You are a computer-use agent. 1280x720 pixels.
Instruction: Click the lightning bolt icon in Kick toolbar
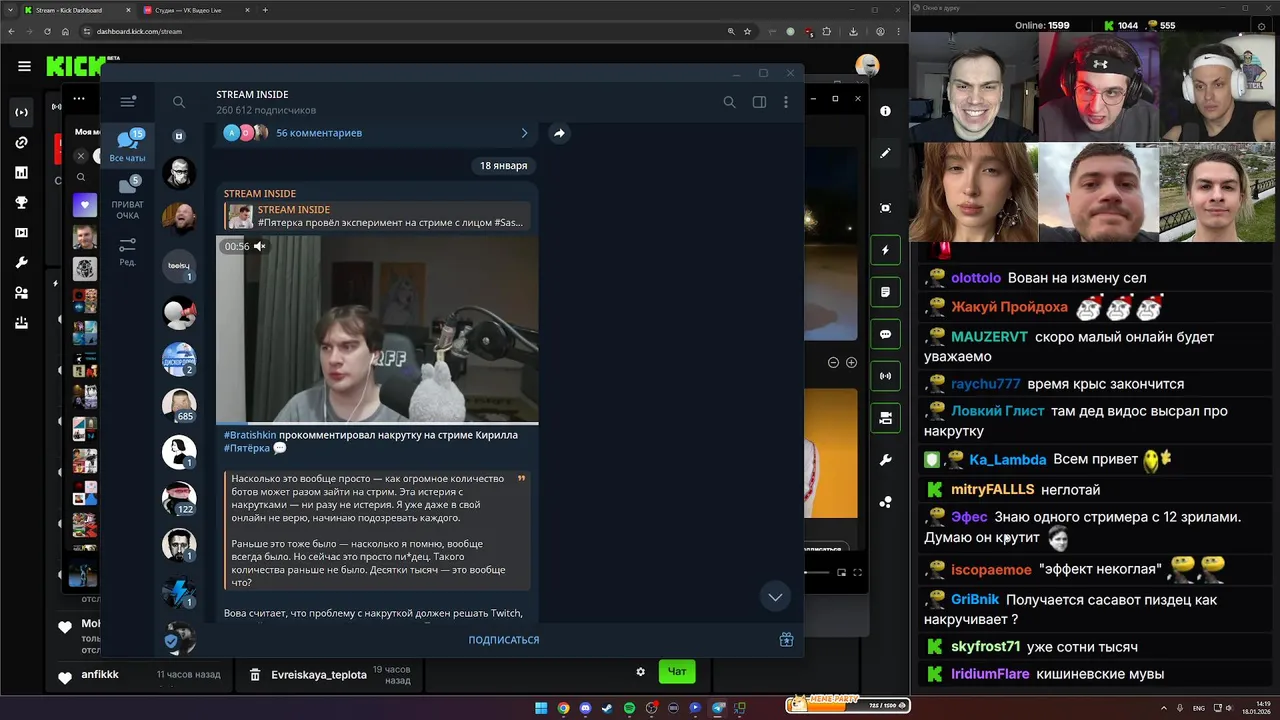(x=885, y=250)
